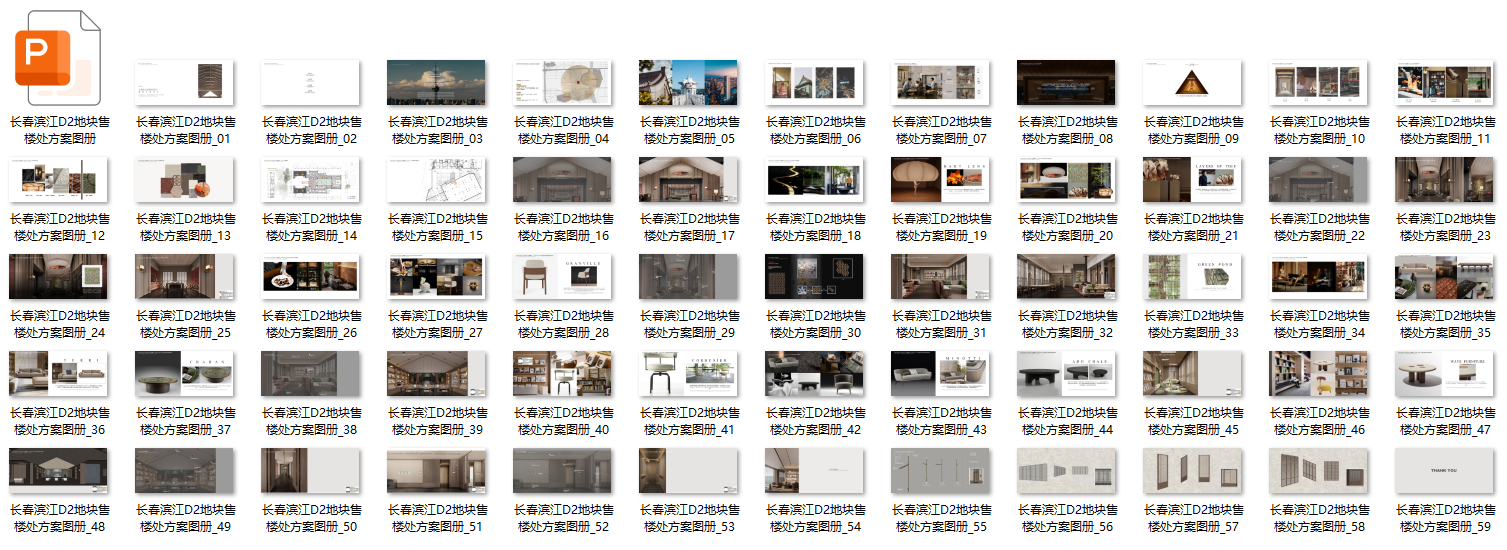Select thumbnail image 楼处方案图册_37

pos(184,373)
